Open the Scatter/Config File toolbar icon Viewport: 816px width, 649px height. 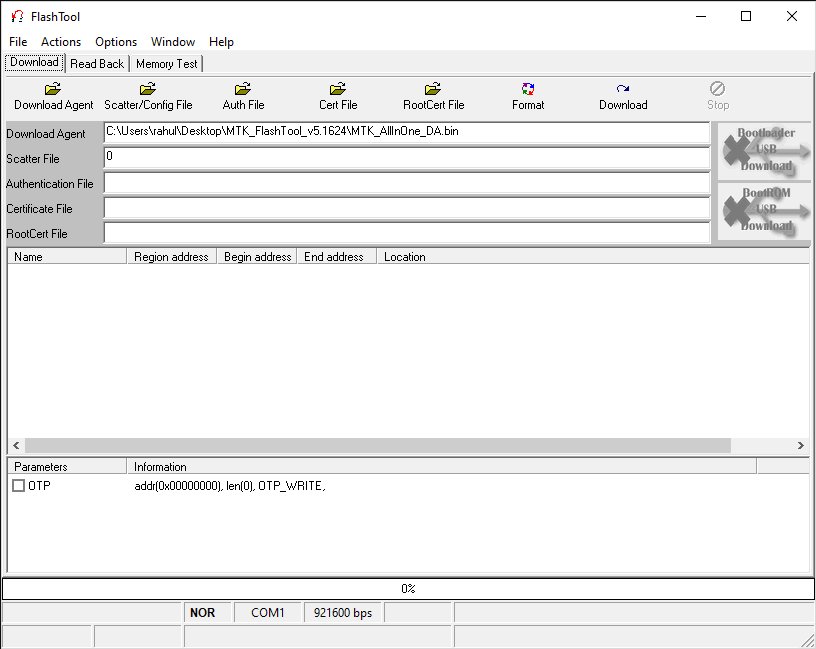(x=148, y=89)
